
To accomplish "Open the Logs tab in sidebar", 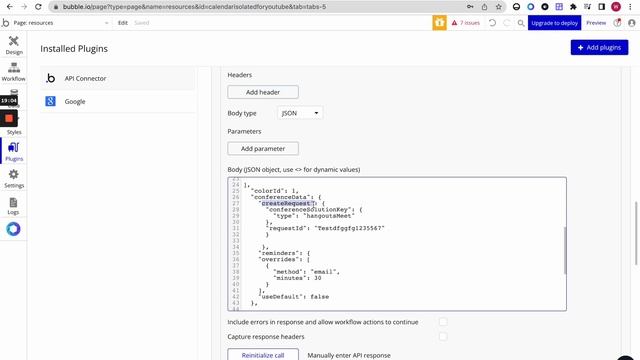I will pos(13,206).
